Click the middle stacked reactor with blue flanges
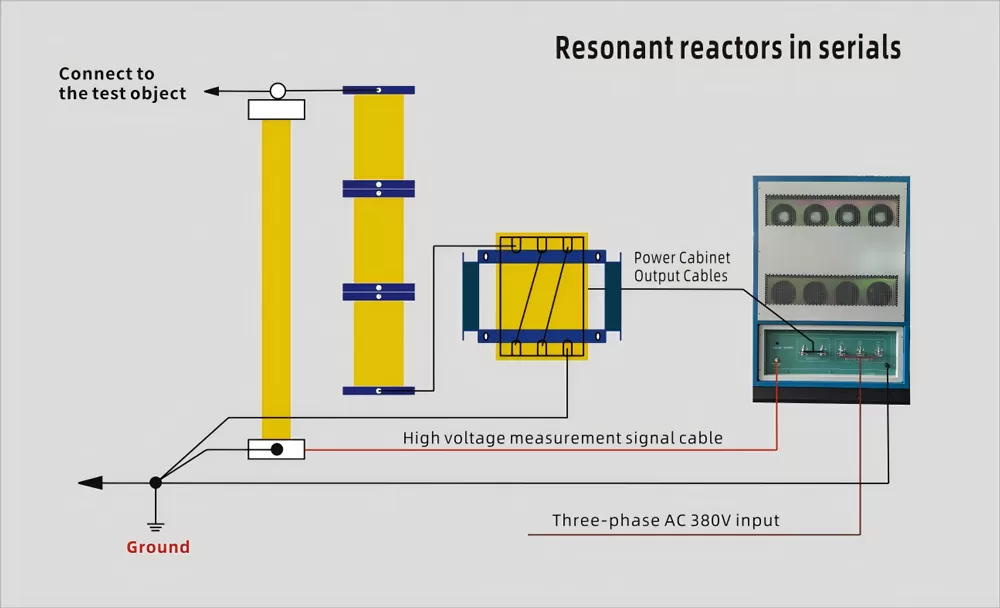The image size is (1000, 608). (378, 240)
